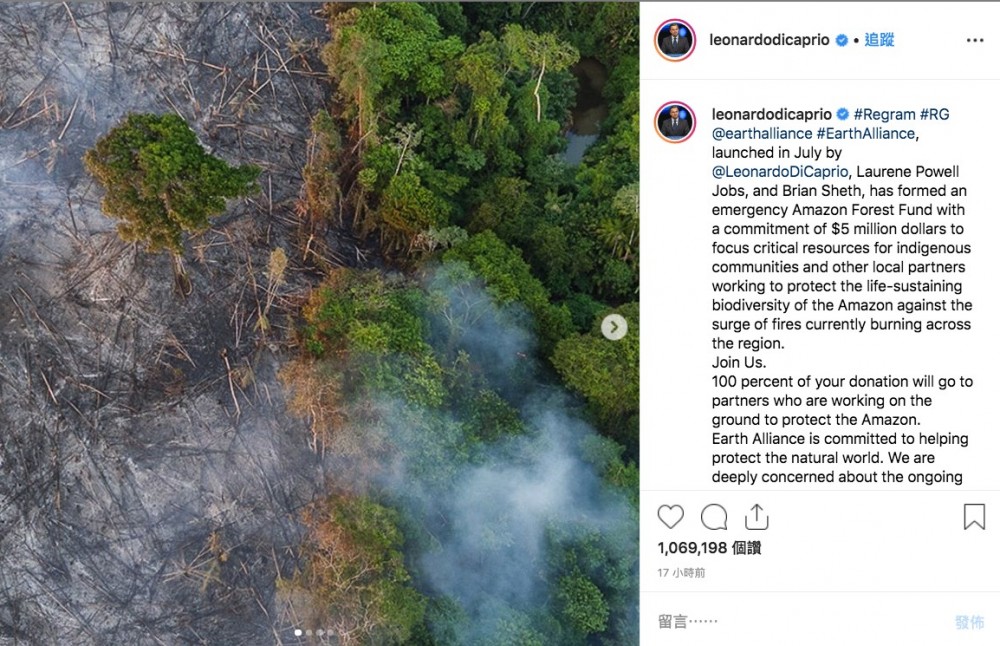The image size is (1000, 646).
Task: Open leonardodicaprio username in post header
Action: click(770, 41)
